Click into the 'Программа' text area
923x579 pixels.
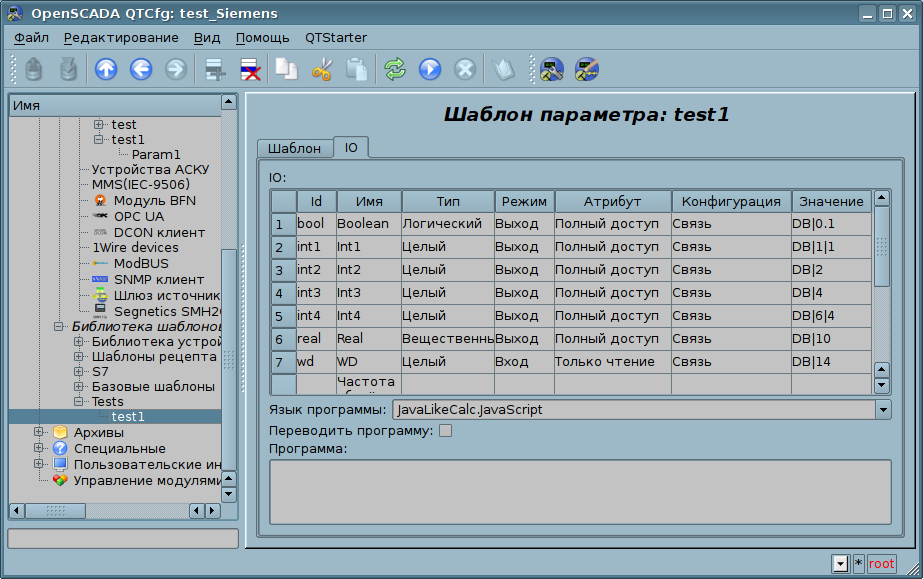580,491
